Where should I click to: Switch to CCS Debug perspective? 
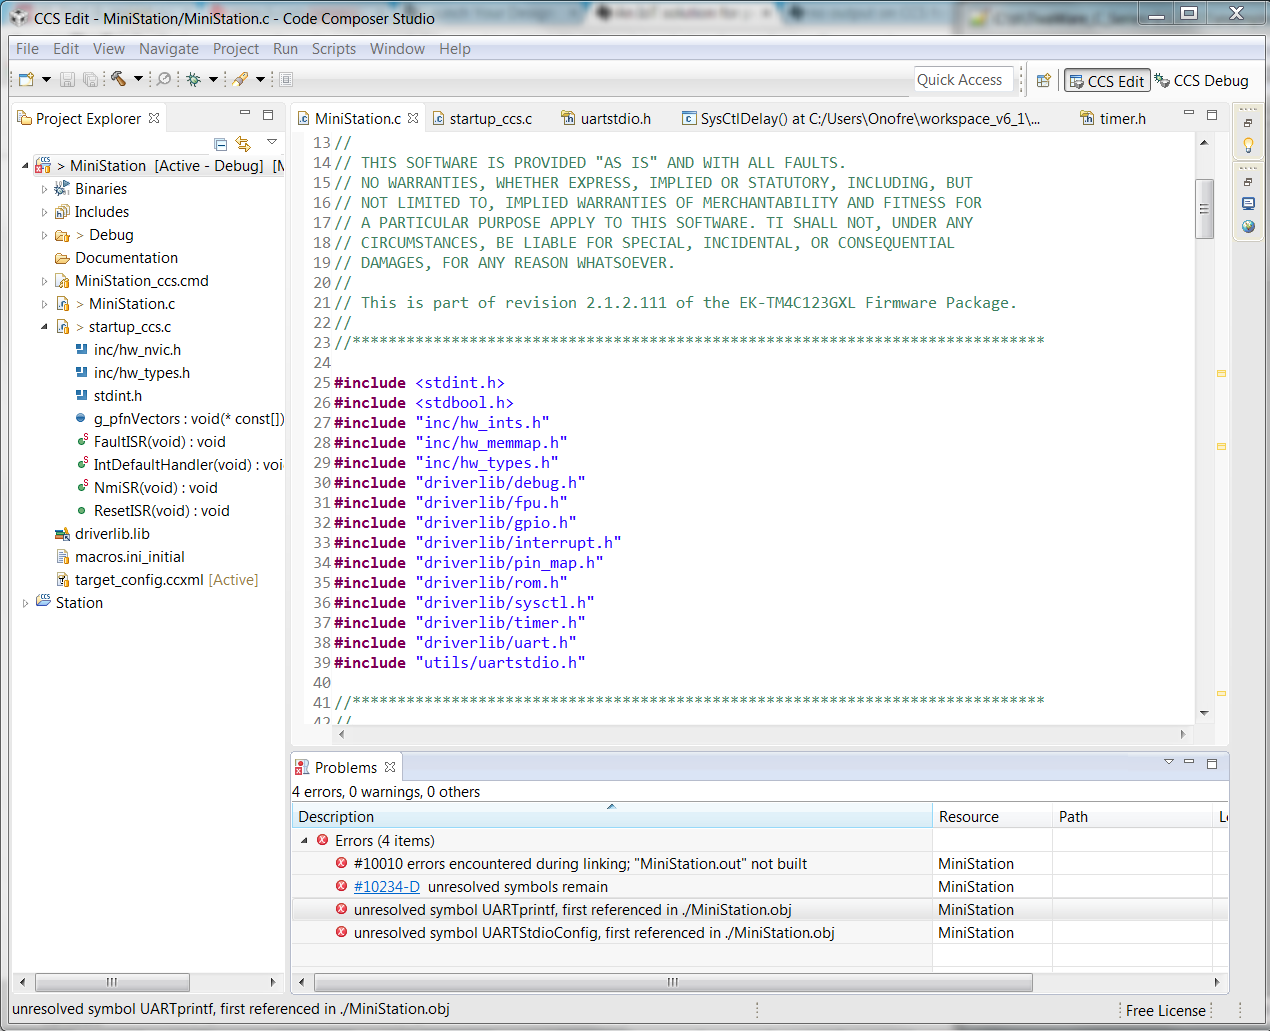coord(1201,81)
